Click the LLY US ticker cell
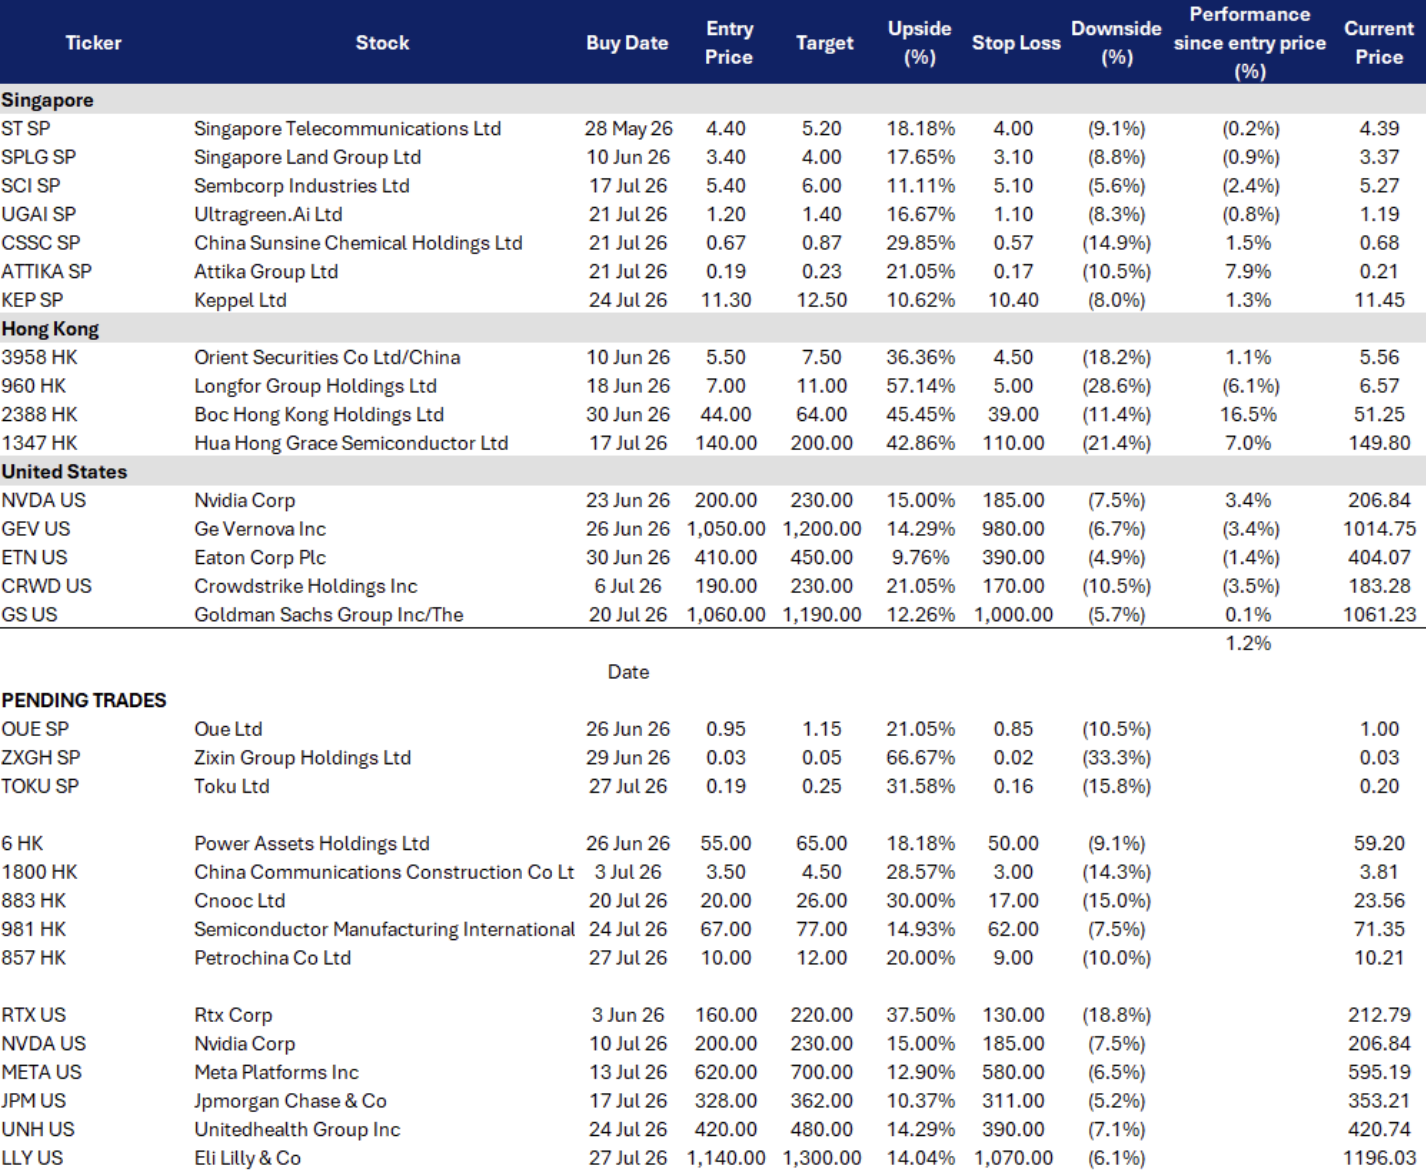Image resolution: width=1426 pixels, height=1170 pixels. 32,1158
